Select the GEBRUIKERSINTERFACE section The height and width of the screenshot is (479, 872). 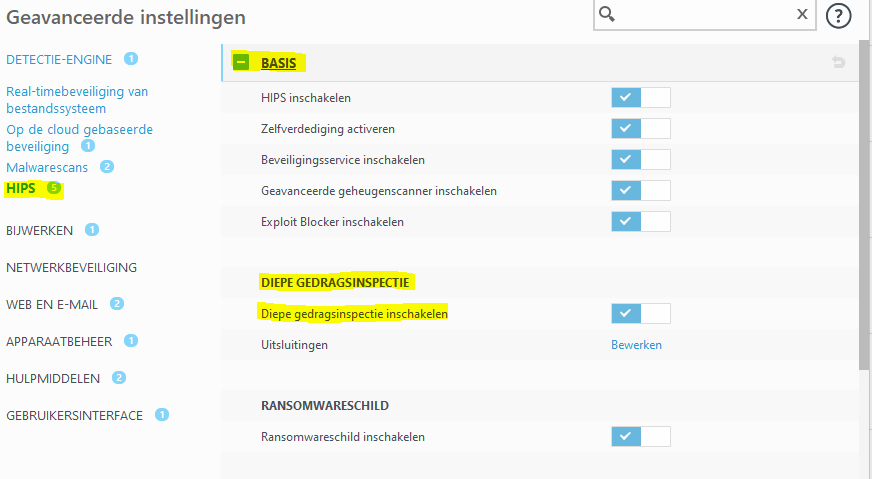point(74,415)
